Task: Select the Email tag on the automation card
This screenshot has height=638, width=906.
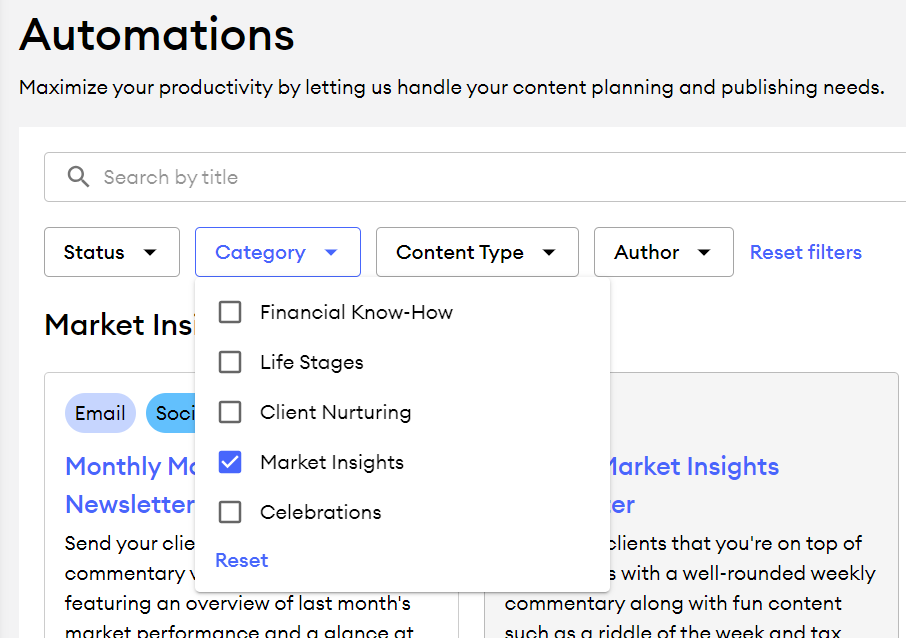Action: click(100, 413)
